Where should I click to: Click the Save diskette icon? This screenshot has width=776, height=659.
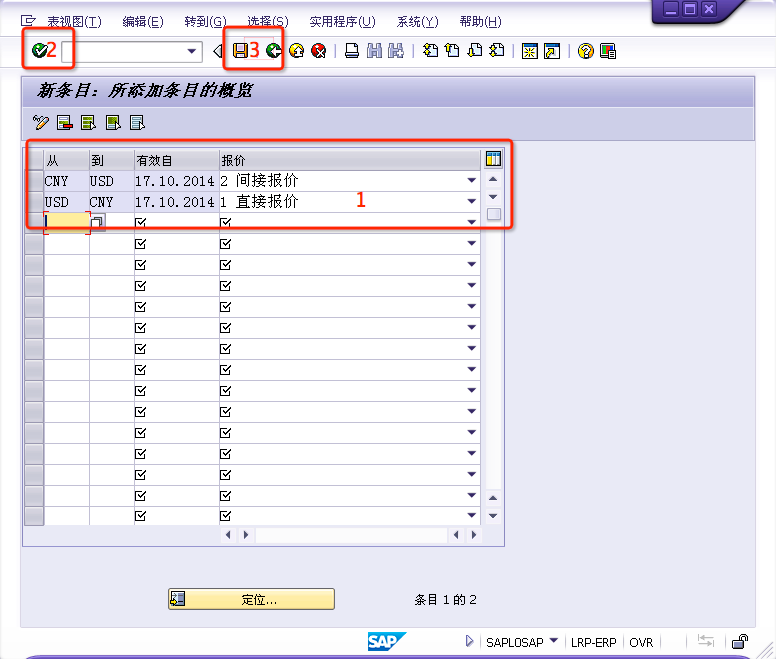pyautogui.click(x=241, y=50)
